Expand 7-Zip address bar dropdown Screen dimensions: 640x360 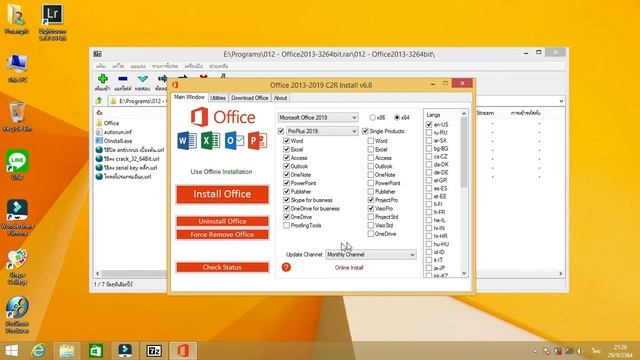(x=561, y=101)
